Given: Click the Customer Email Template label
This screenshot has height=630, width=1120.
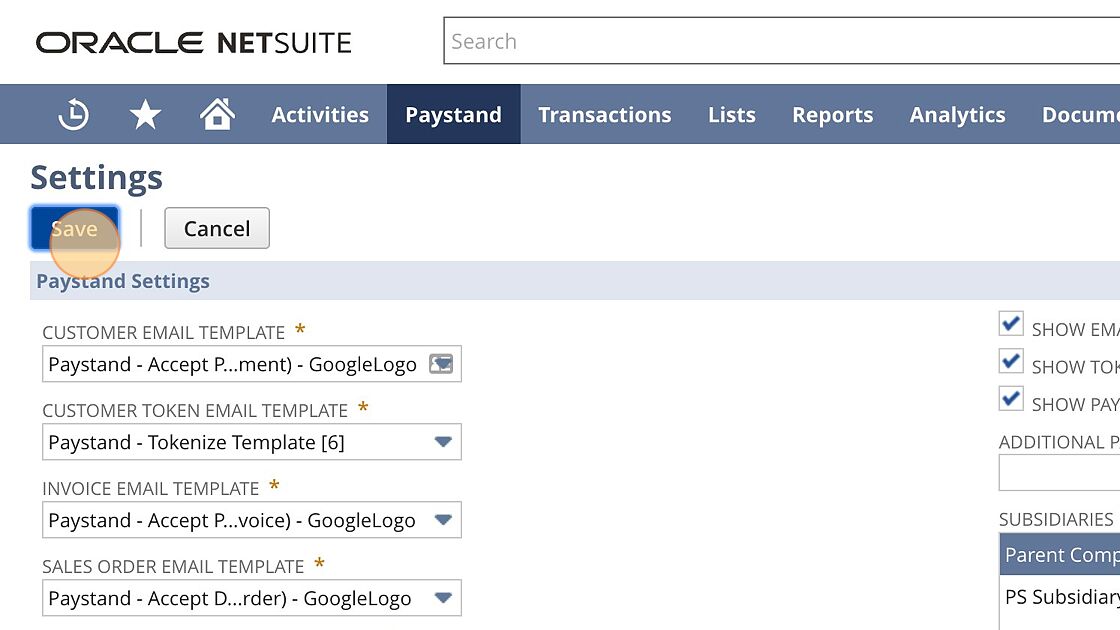Looking at the screenshot, I should pos(164,333).
